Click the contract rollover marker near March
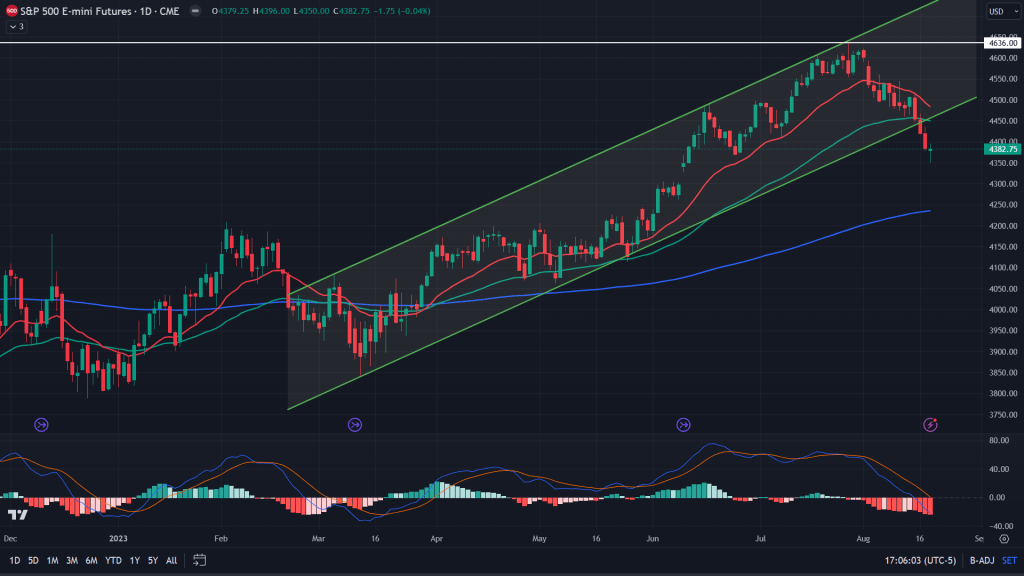Screen dimensions: 1024x576 pyautogui.click(x=355, y=425)
